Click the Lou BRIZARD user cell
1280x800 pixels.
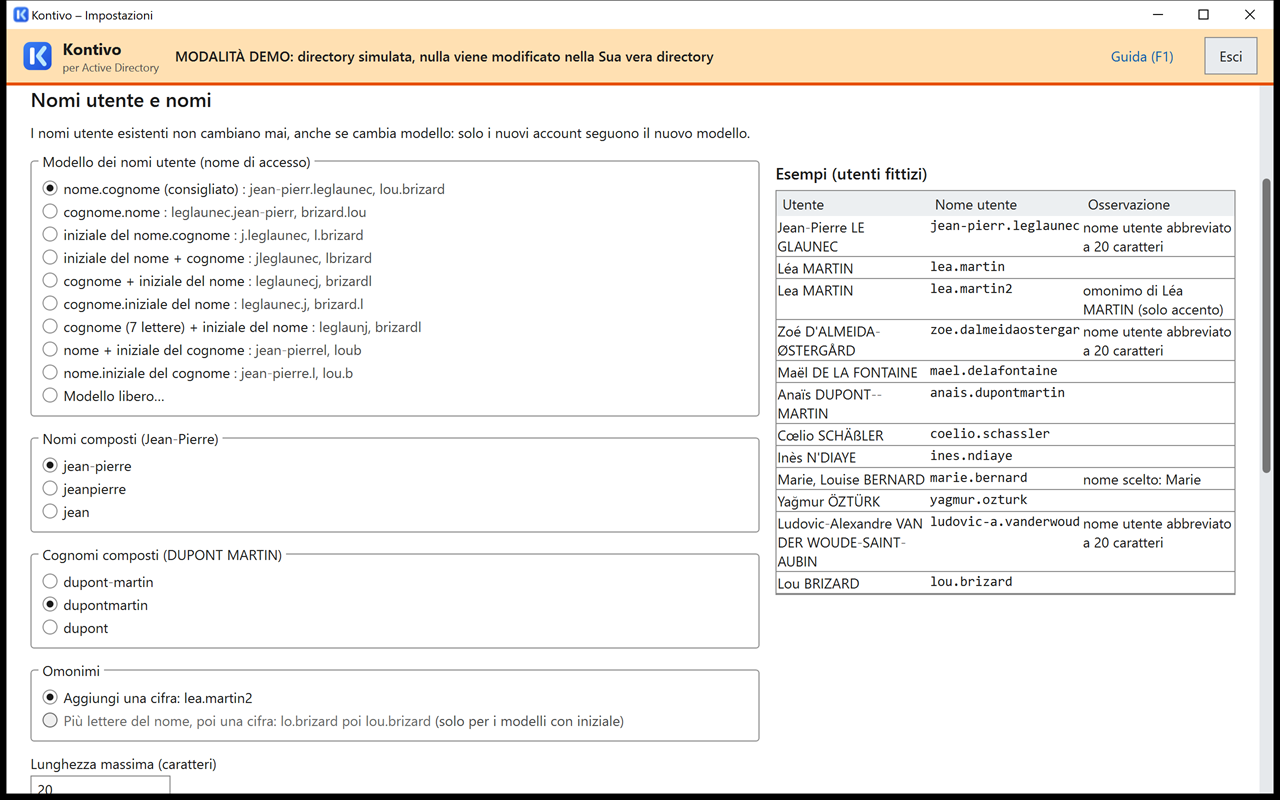click(x=853, y=583)
